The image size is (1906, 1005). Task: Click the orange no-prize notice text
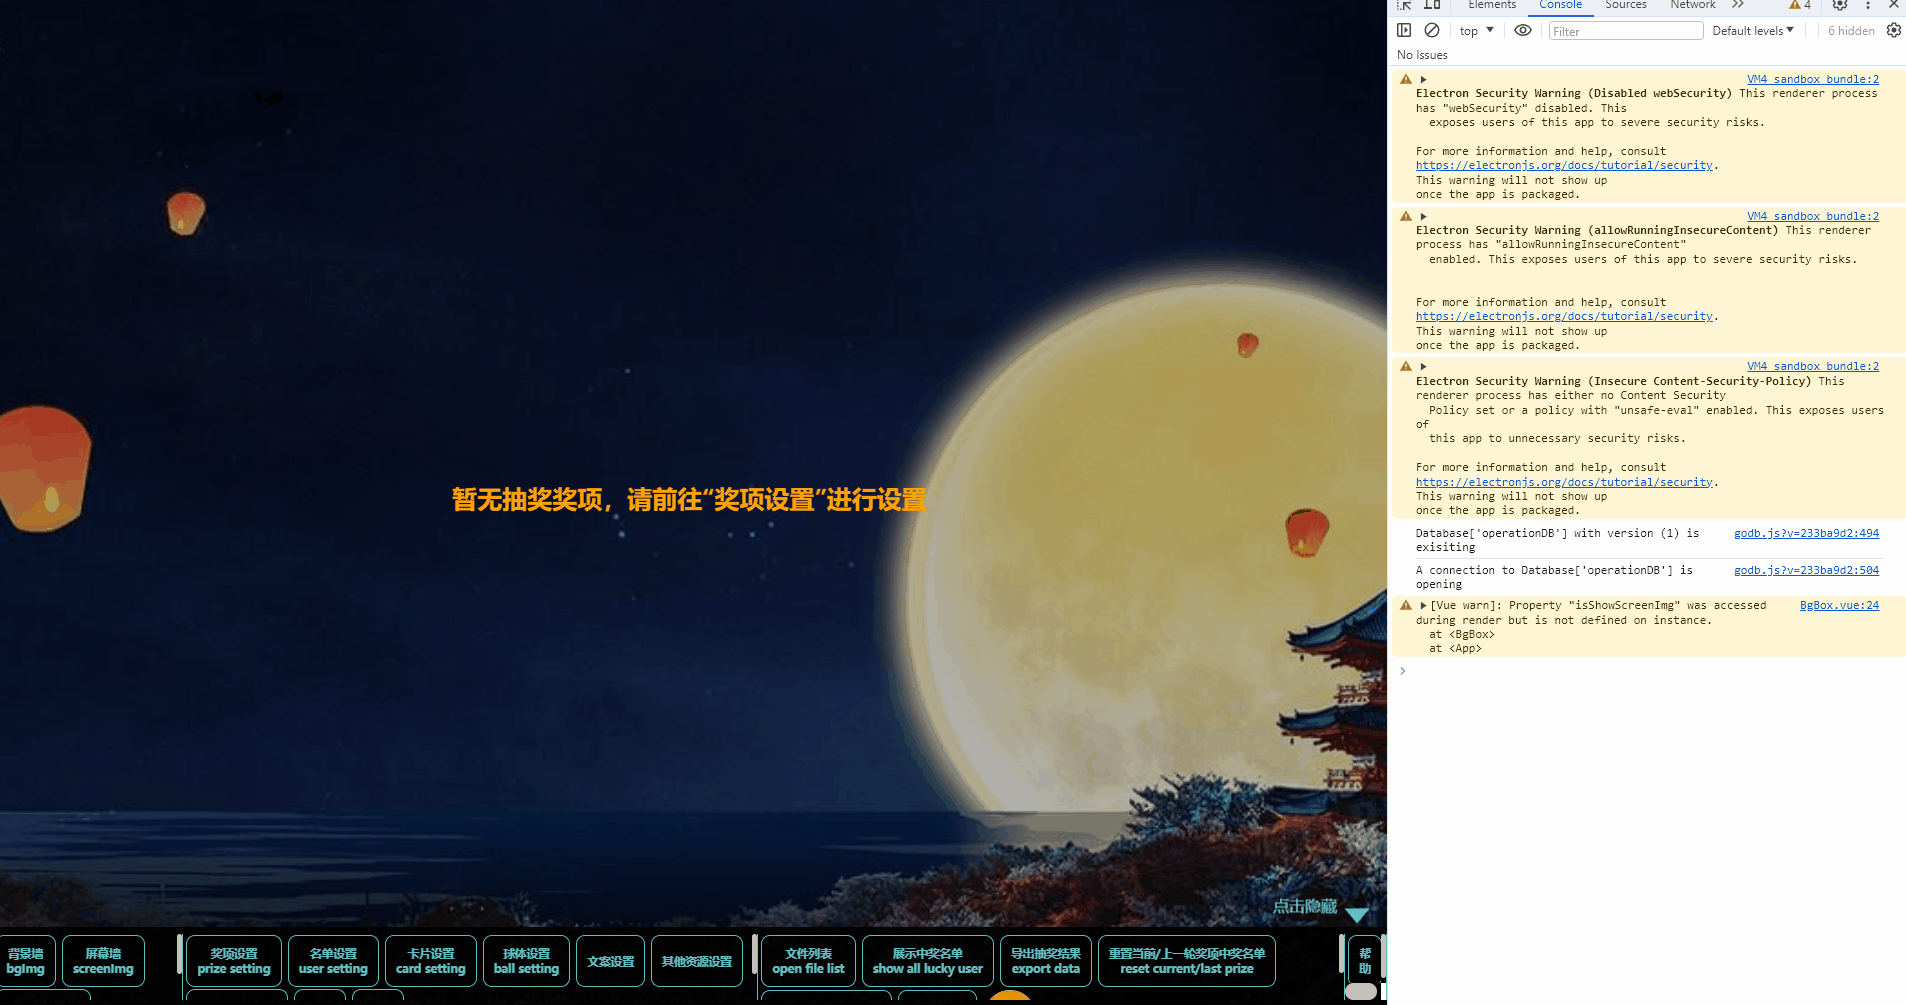[x=689, y=499]
